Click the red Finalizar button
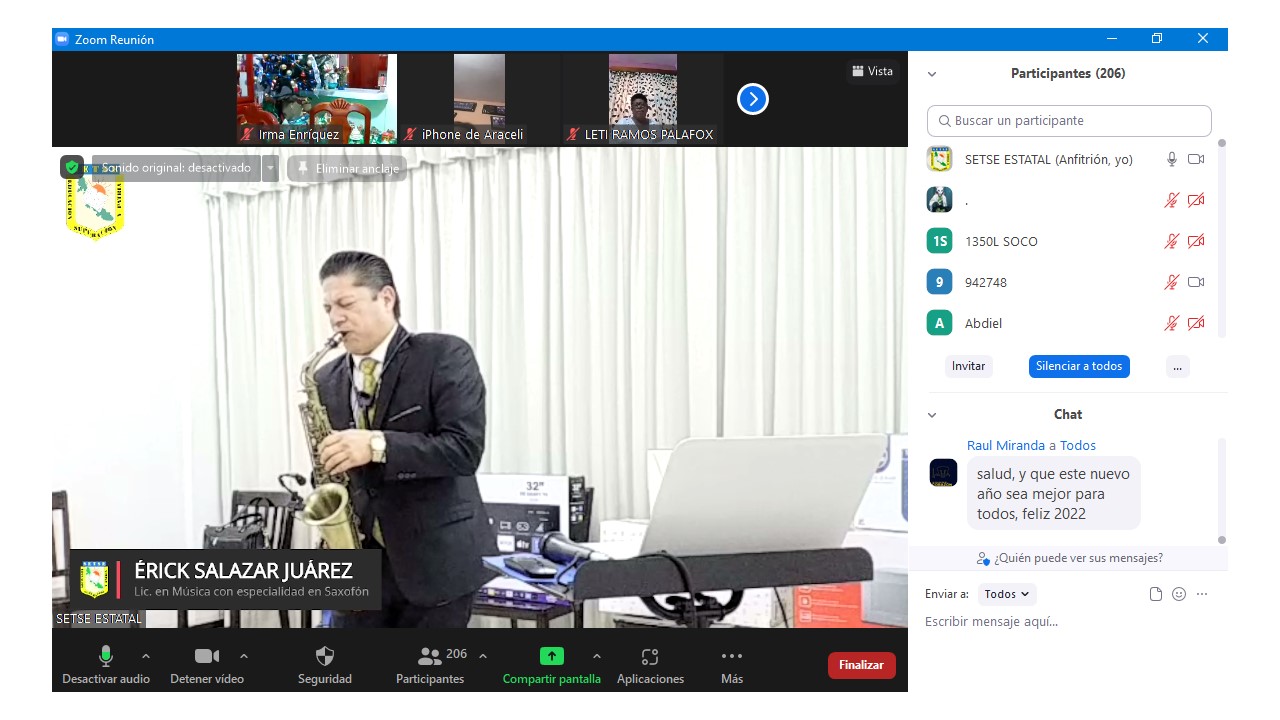This screenshot has height=720, width=1280. point(861,665)
